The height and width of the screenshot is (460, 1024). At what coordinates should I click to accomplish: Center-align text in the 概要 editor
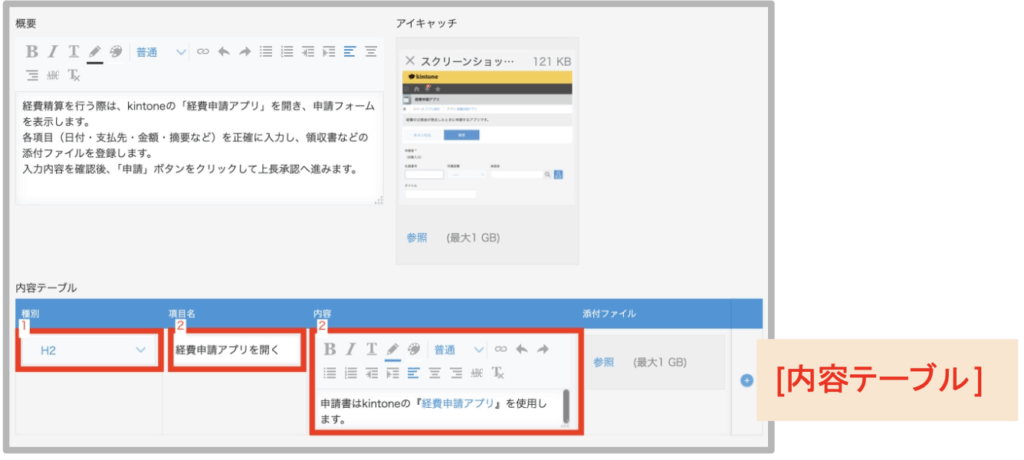coord(371,52)
